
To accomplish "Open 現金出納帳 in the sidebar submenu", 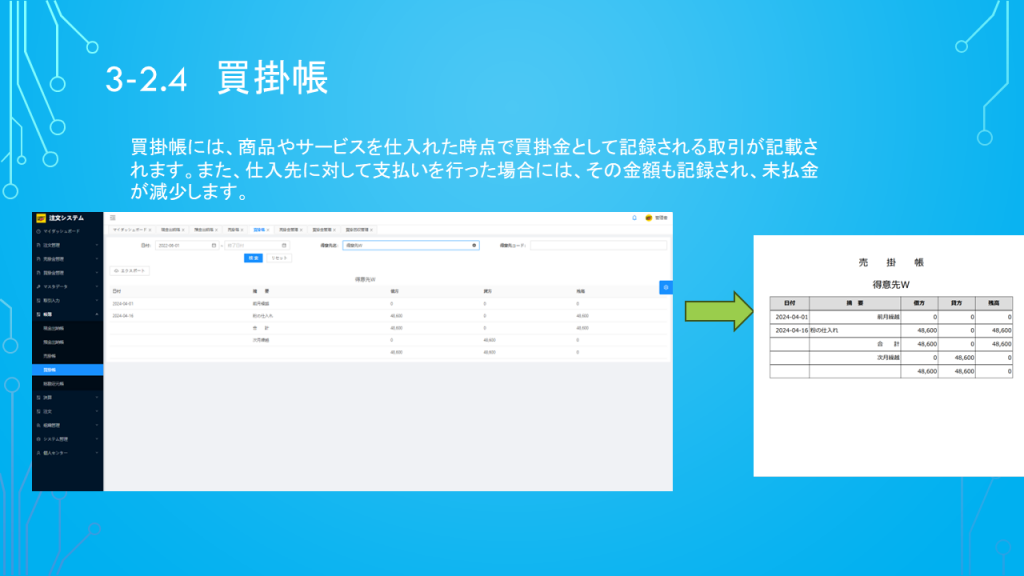I will [x=67, y=328].
